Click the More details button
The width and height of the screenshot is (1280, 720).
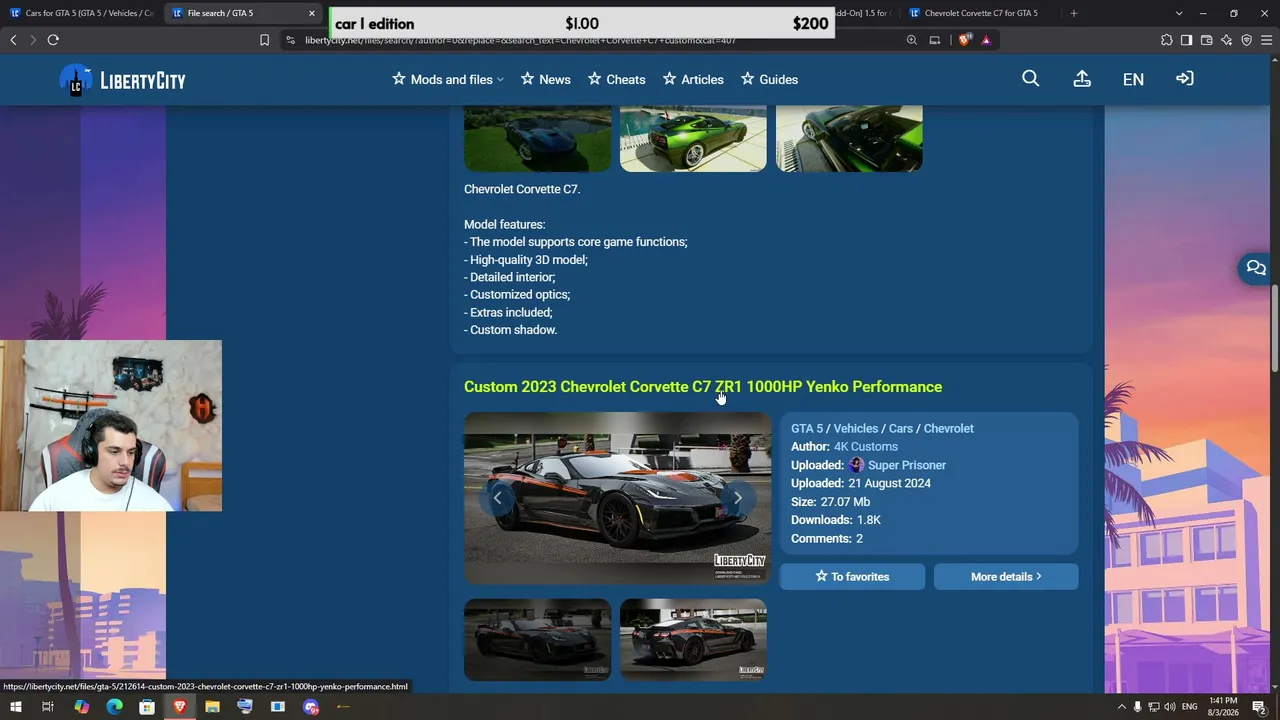coord(1006,577)
